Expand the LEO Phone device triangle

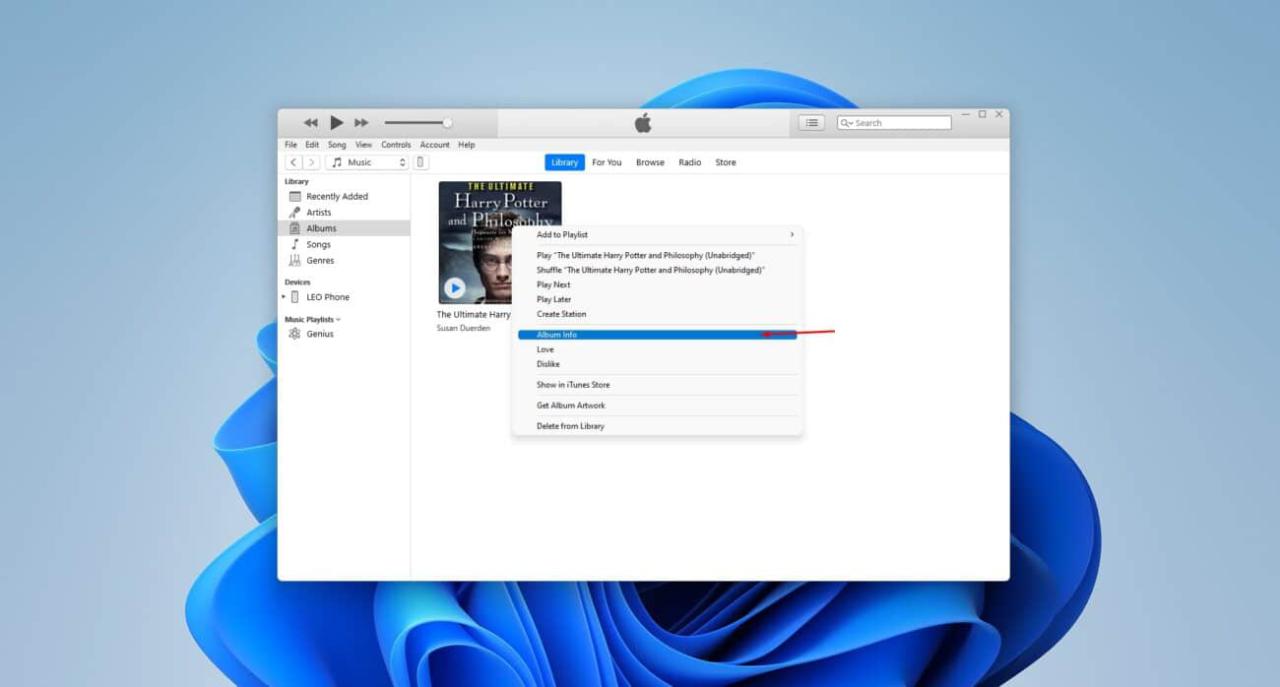click(284, 297)
